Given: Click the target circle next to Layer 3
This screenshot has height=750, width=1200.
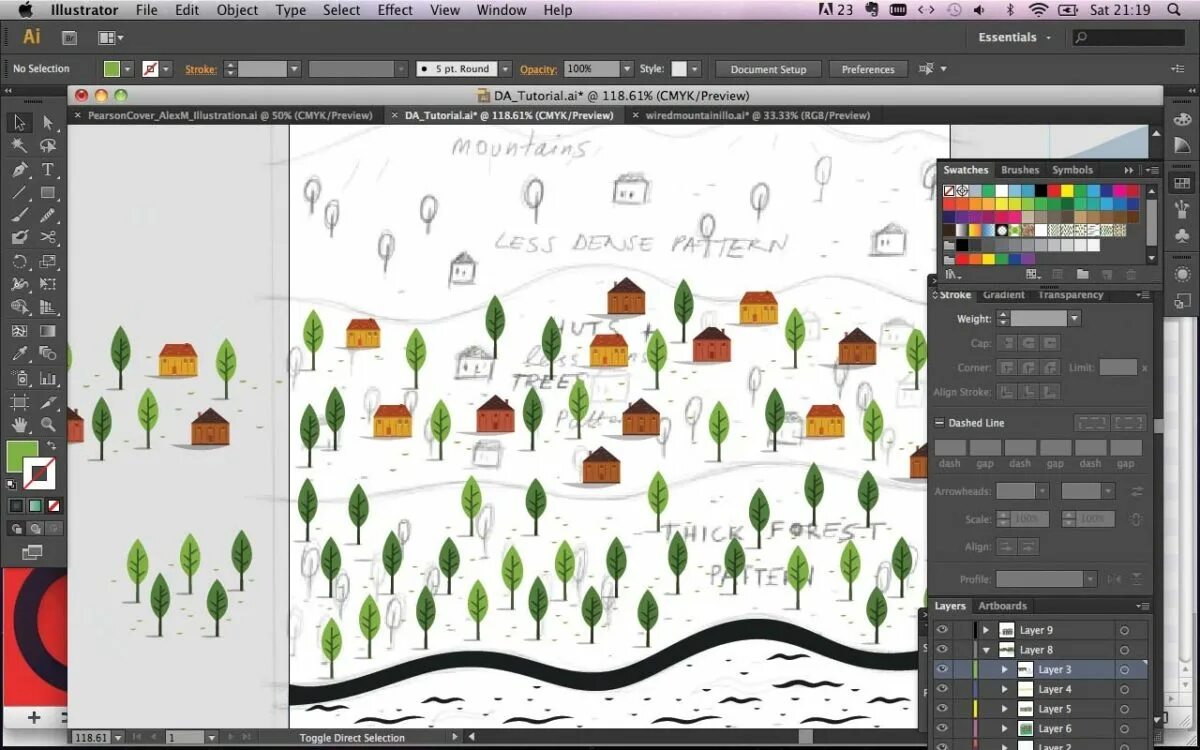Looking at the screenshot, I should point(1124,670).
